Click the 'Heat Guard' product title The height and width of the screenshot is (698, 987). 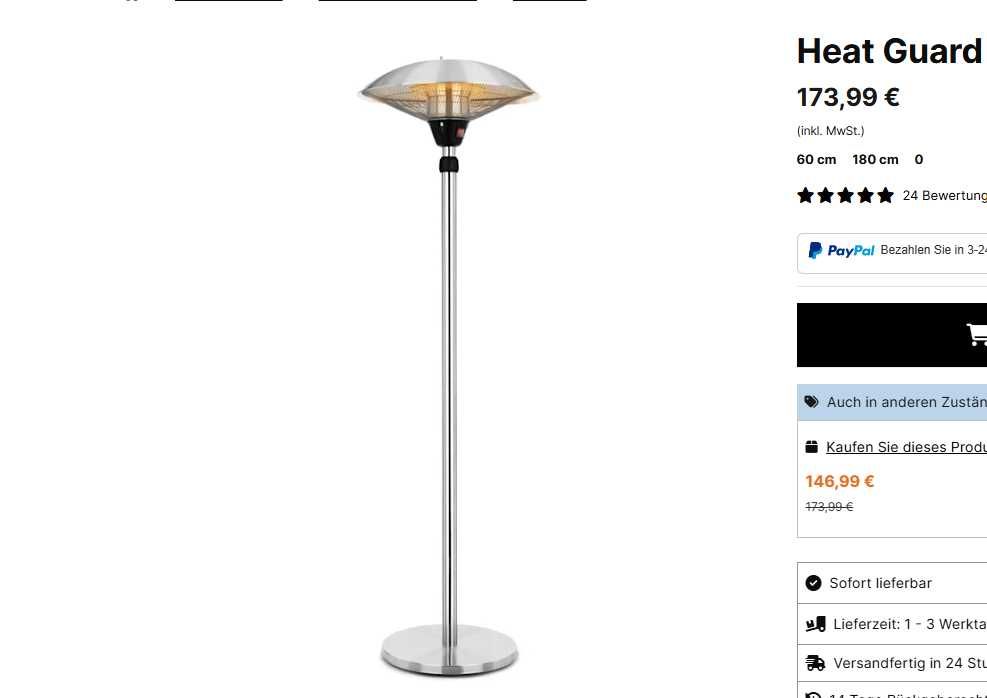(x=891, y=51)
